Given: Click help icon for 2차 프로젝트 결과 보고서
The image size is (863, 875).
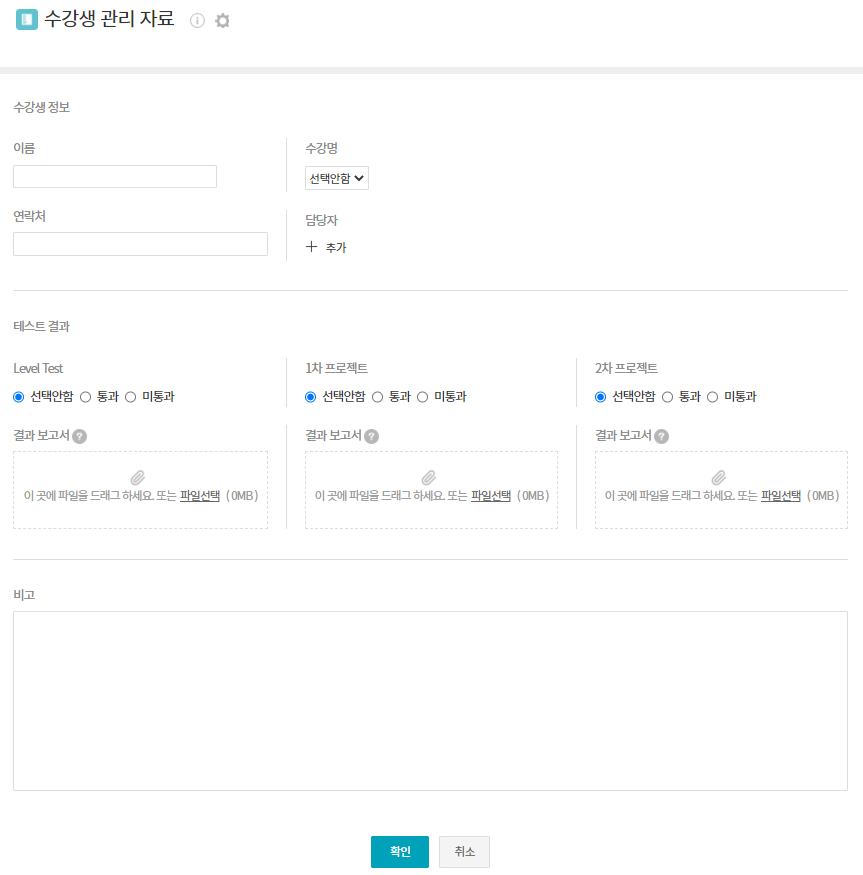Looking at the screenshot, I should (661, 436).
